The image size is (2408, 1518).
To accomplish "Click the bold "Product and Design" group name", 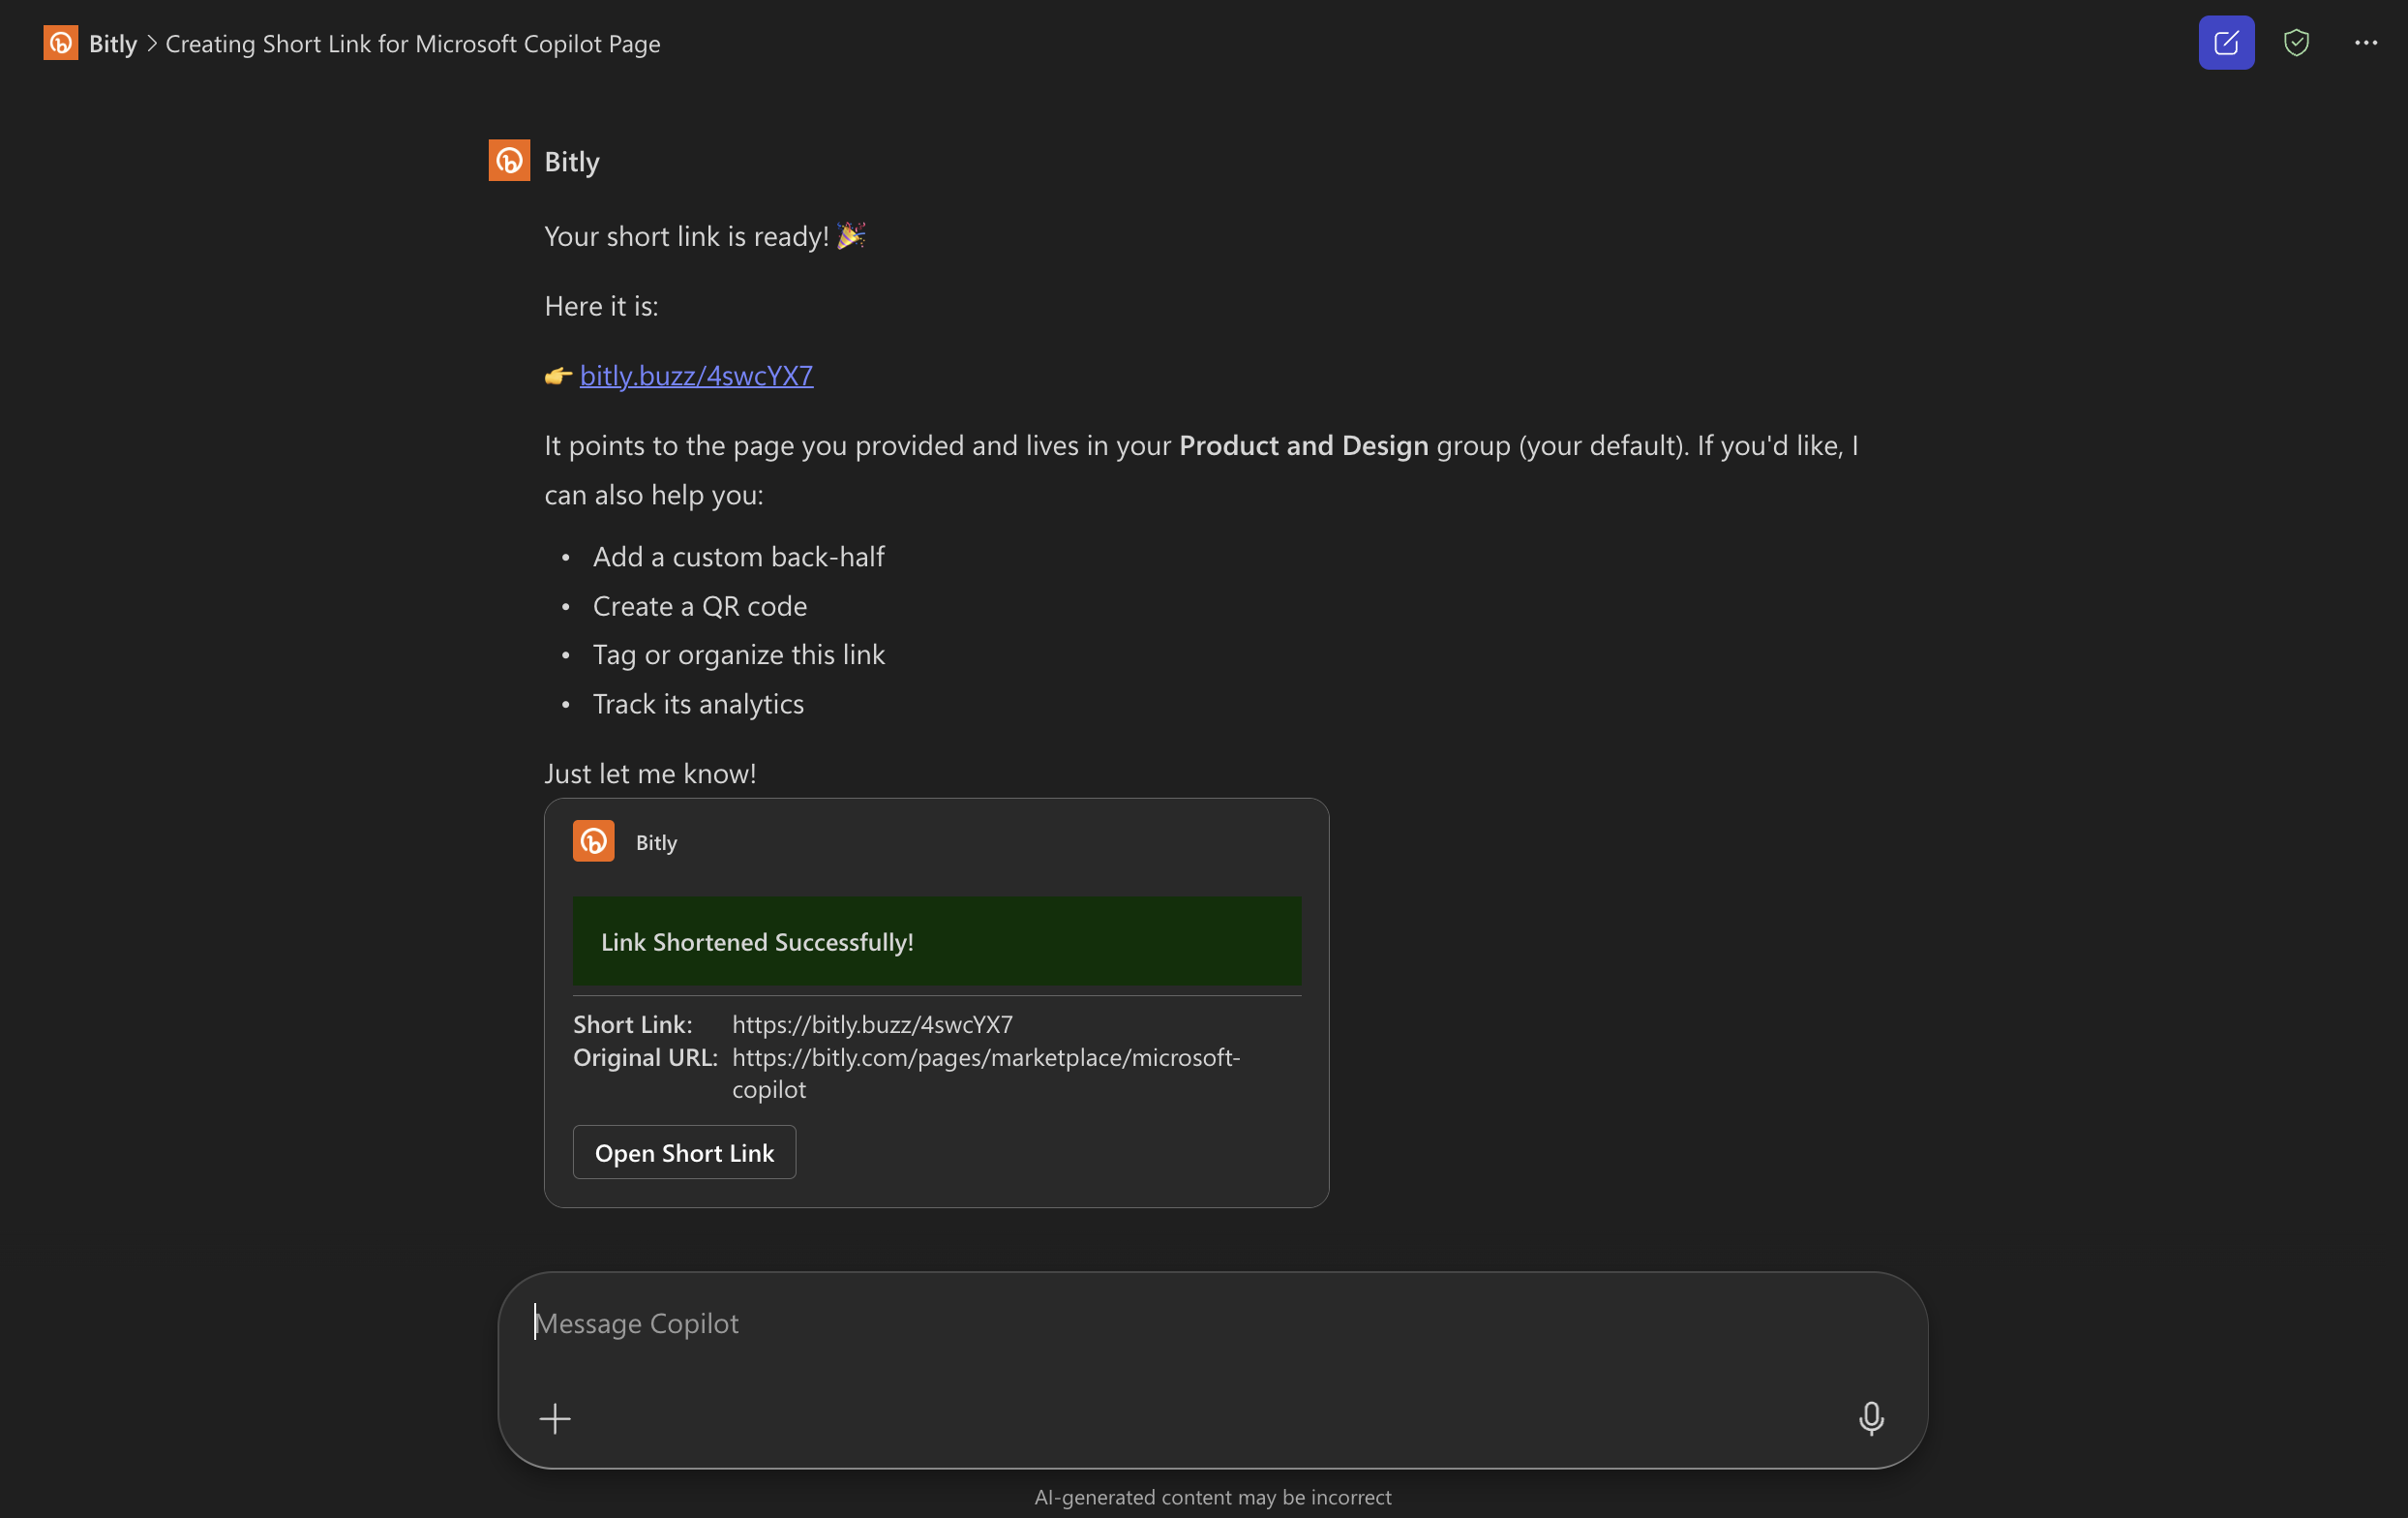I will point(1303,445).
